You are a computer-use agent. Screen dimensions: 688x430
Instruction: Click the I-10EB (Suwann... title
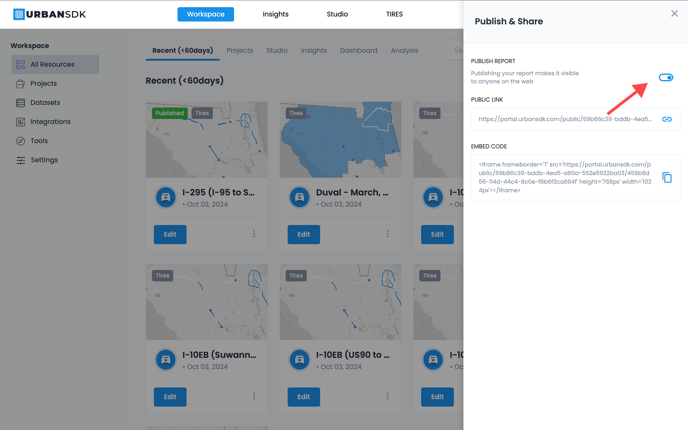[x=219, y=355]
